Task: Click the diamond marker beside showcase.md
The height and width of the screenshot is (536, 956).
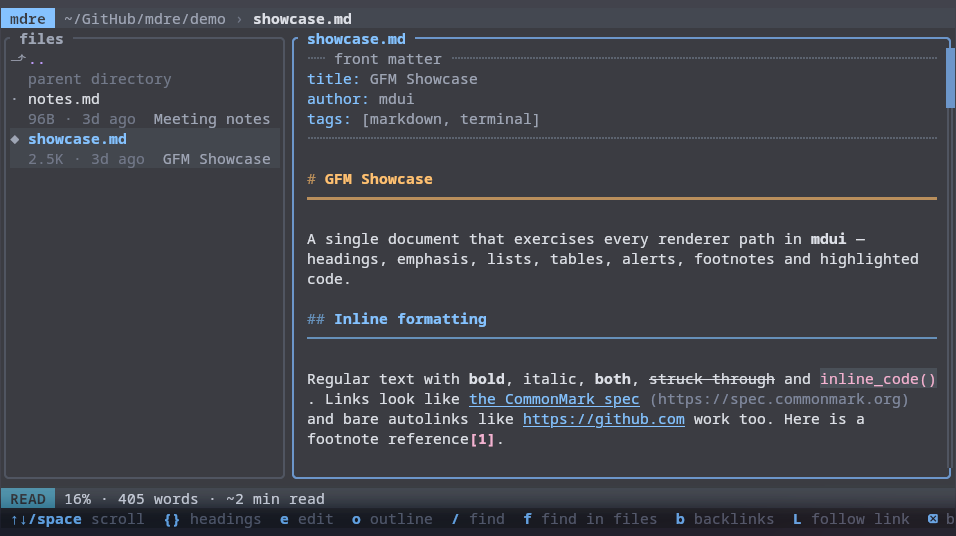Action: (15, 139)
